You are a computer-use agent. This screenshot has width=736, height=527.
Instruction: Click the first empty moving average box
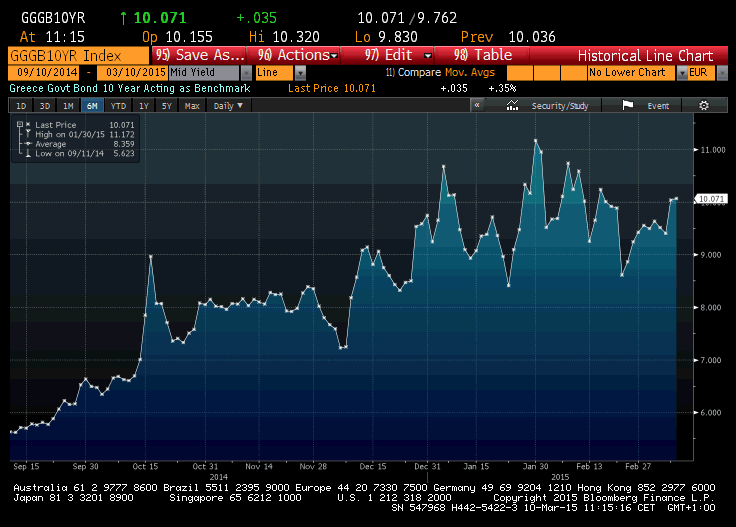point(520,73)
